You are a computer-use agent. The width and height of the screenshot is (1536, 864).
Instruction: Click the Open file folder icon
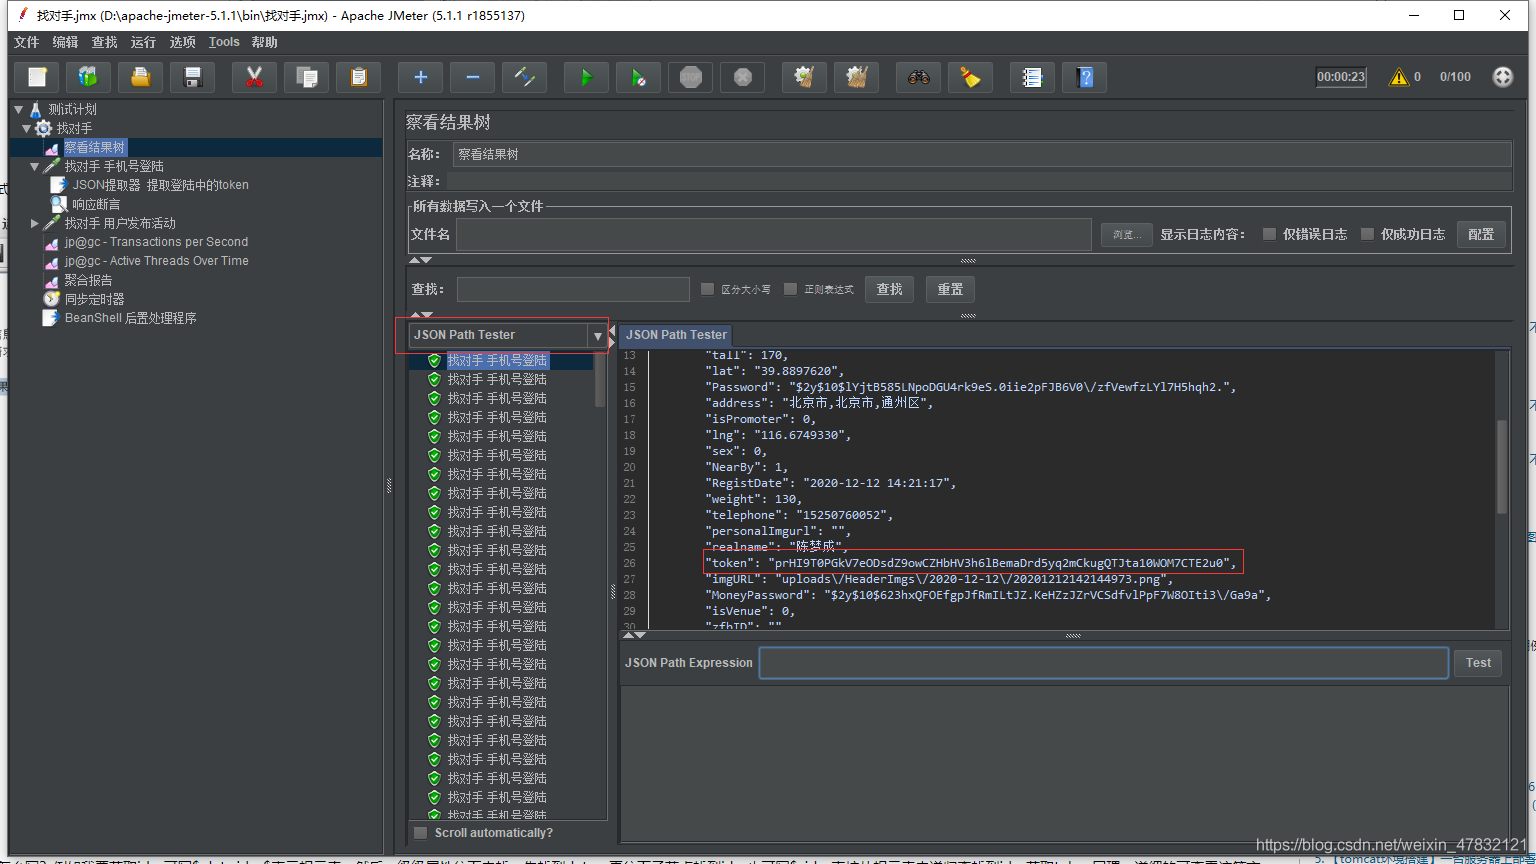pos(141,77)
